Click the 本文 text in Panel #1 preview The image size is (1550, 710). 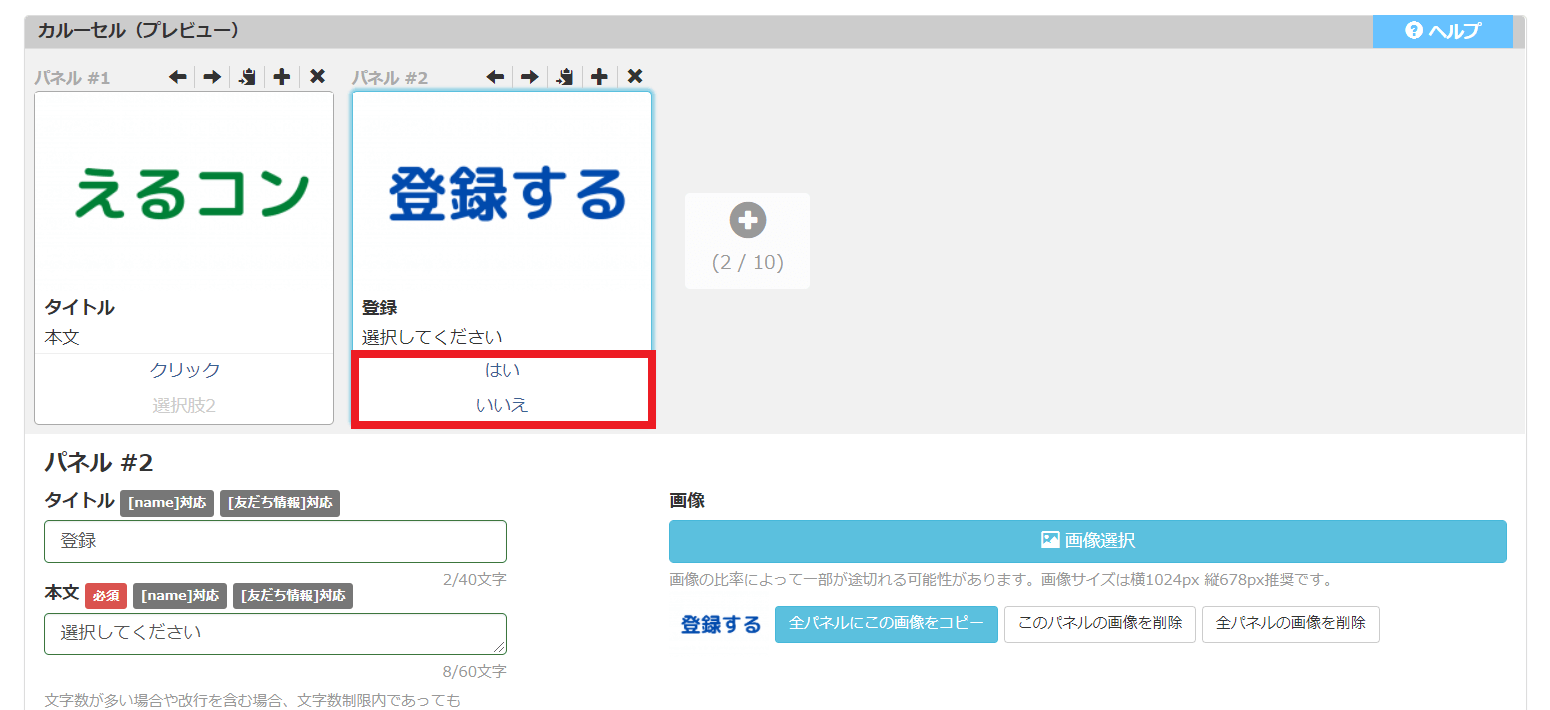(x=62, y=338)
